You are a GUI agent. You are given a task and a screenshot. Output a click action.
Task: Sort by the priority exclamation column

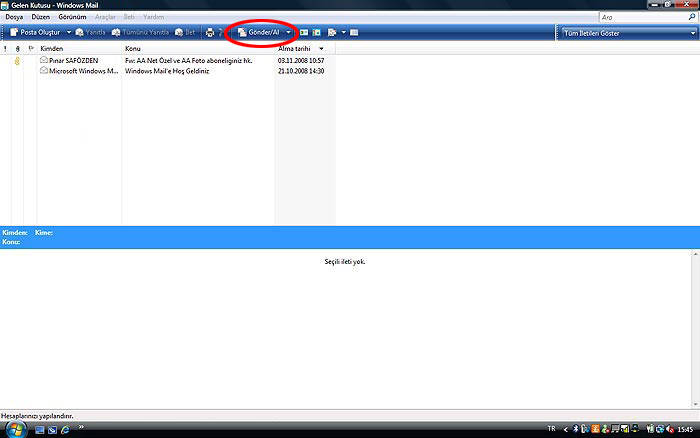(5, 49)
